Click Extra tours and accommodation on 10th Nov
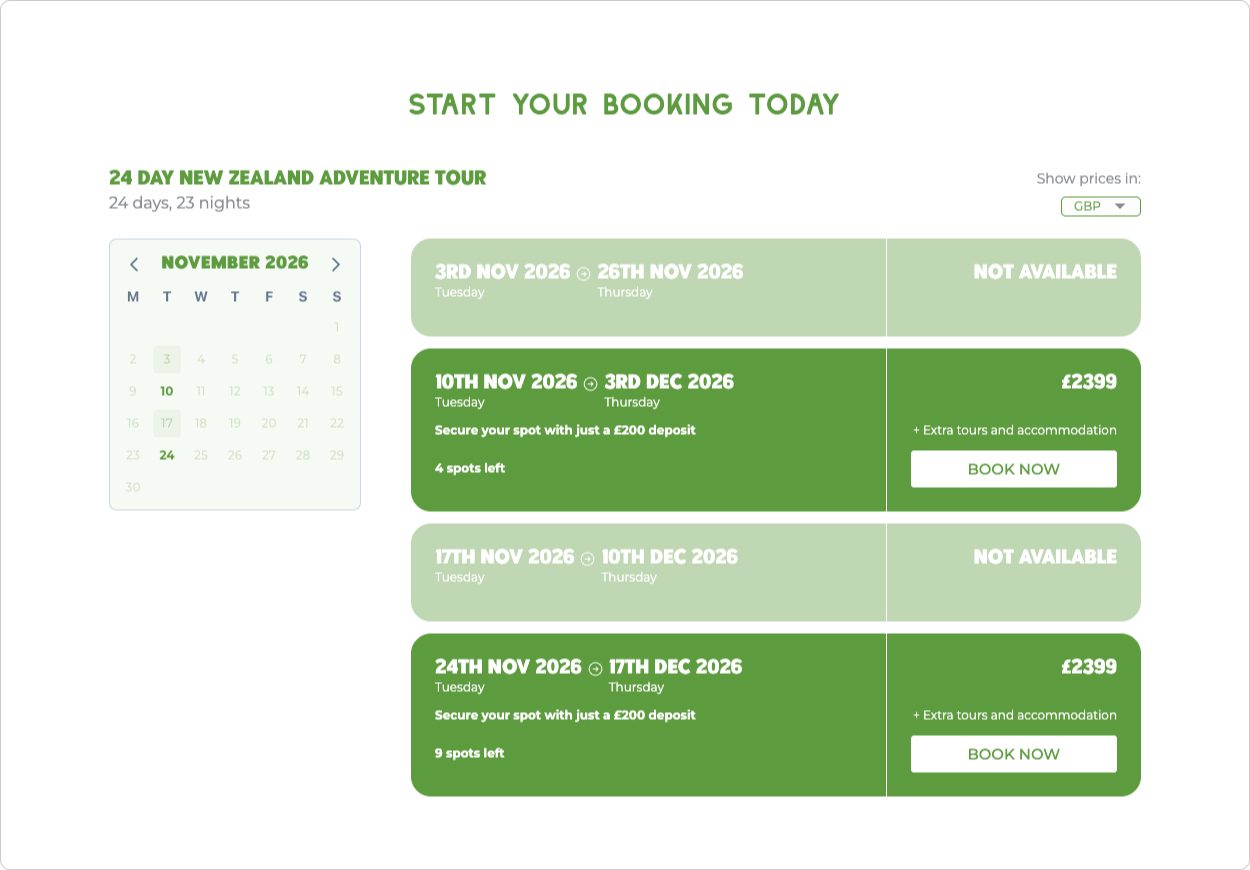1250x870 pixels. 1015,430
